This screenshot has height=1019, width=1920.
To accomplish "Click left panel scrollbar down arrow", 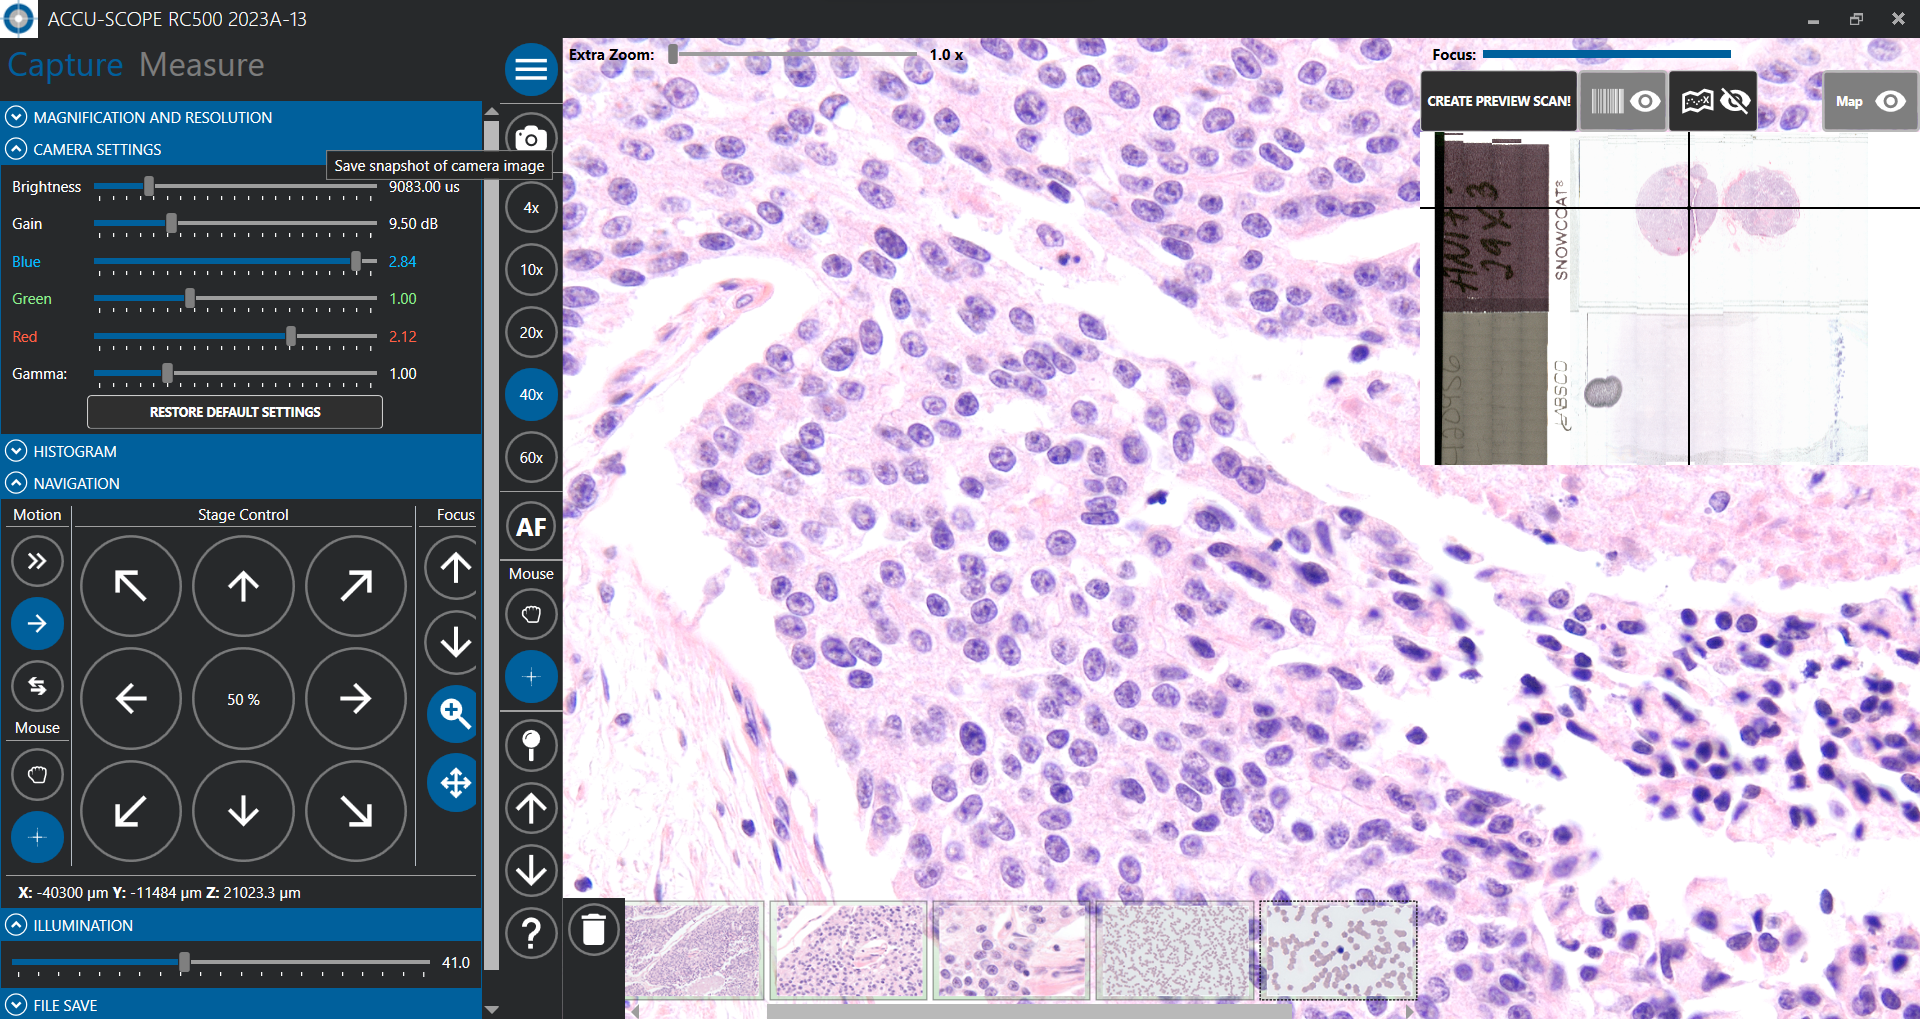I will click(491, 1009).
